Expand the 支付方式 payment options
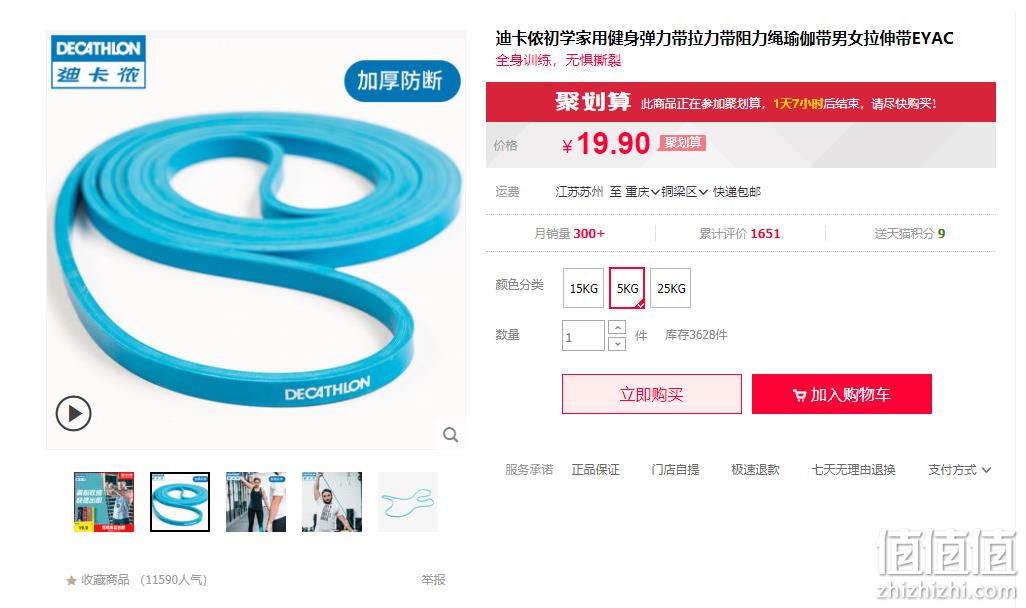The image size is (1026, 608). 959,470
